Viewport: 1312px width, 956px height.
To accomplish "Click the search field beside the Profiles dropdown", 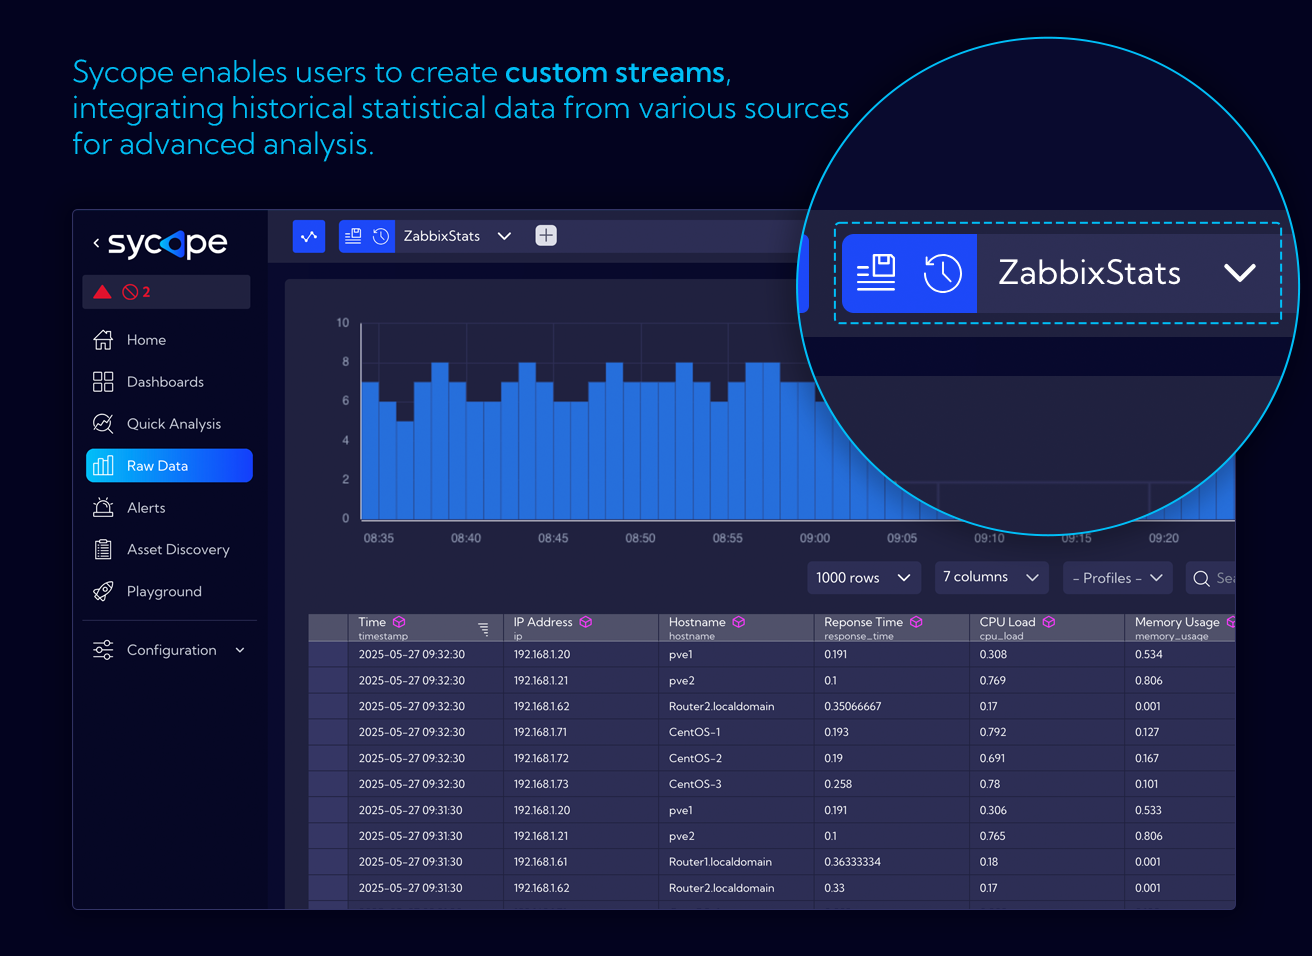I will coord(1211,578).
